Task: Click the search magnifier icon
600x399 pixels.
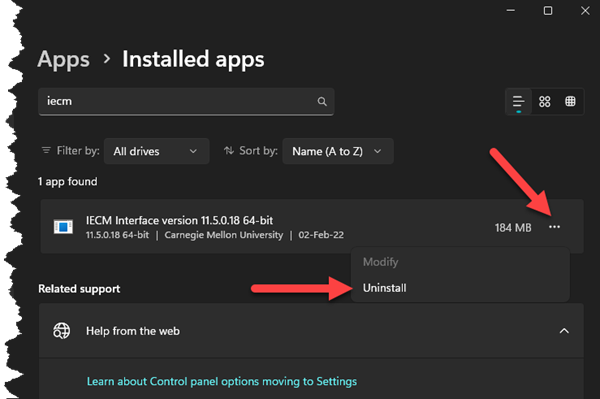Action: 322,101
